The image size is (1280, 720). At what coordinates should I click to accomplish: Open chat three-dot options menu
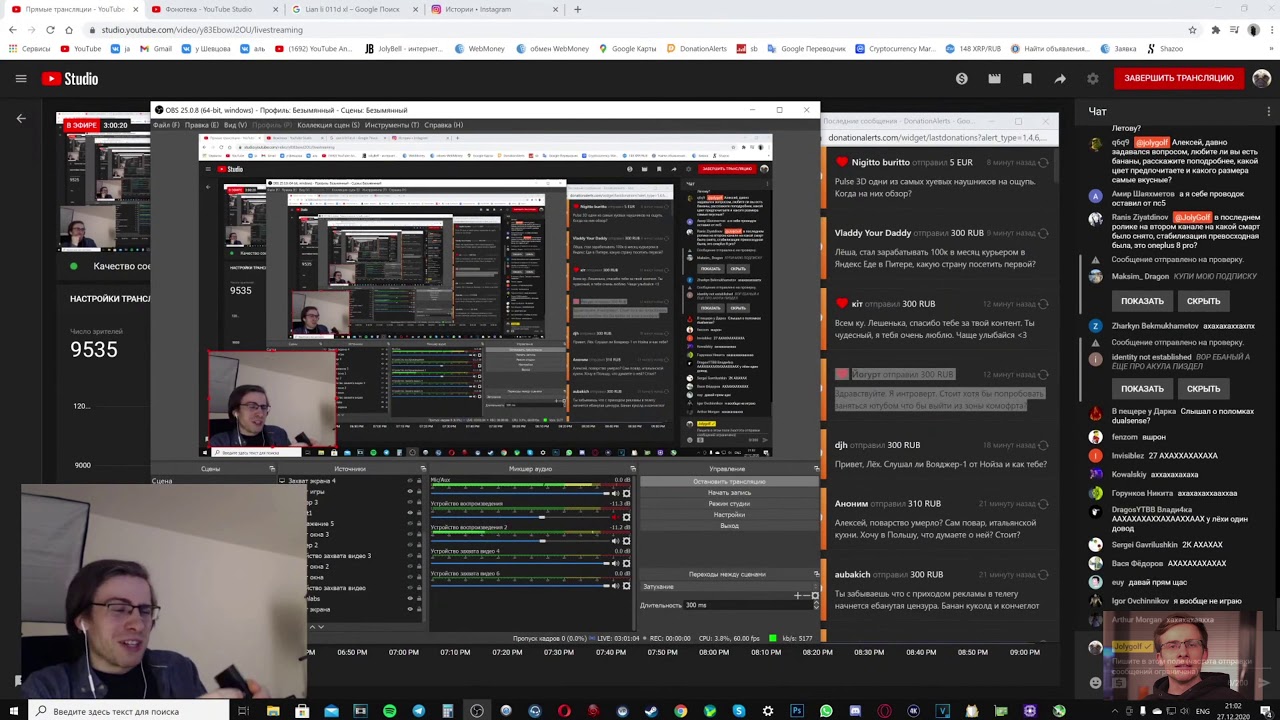click(x=1271, y=111)
